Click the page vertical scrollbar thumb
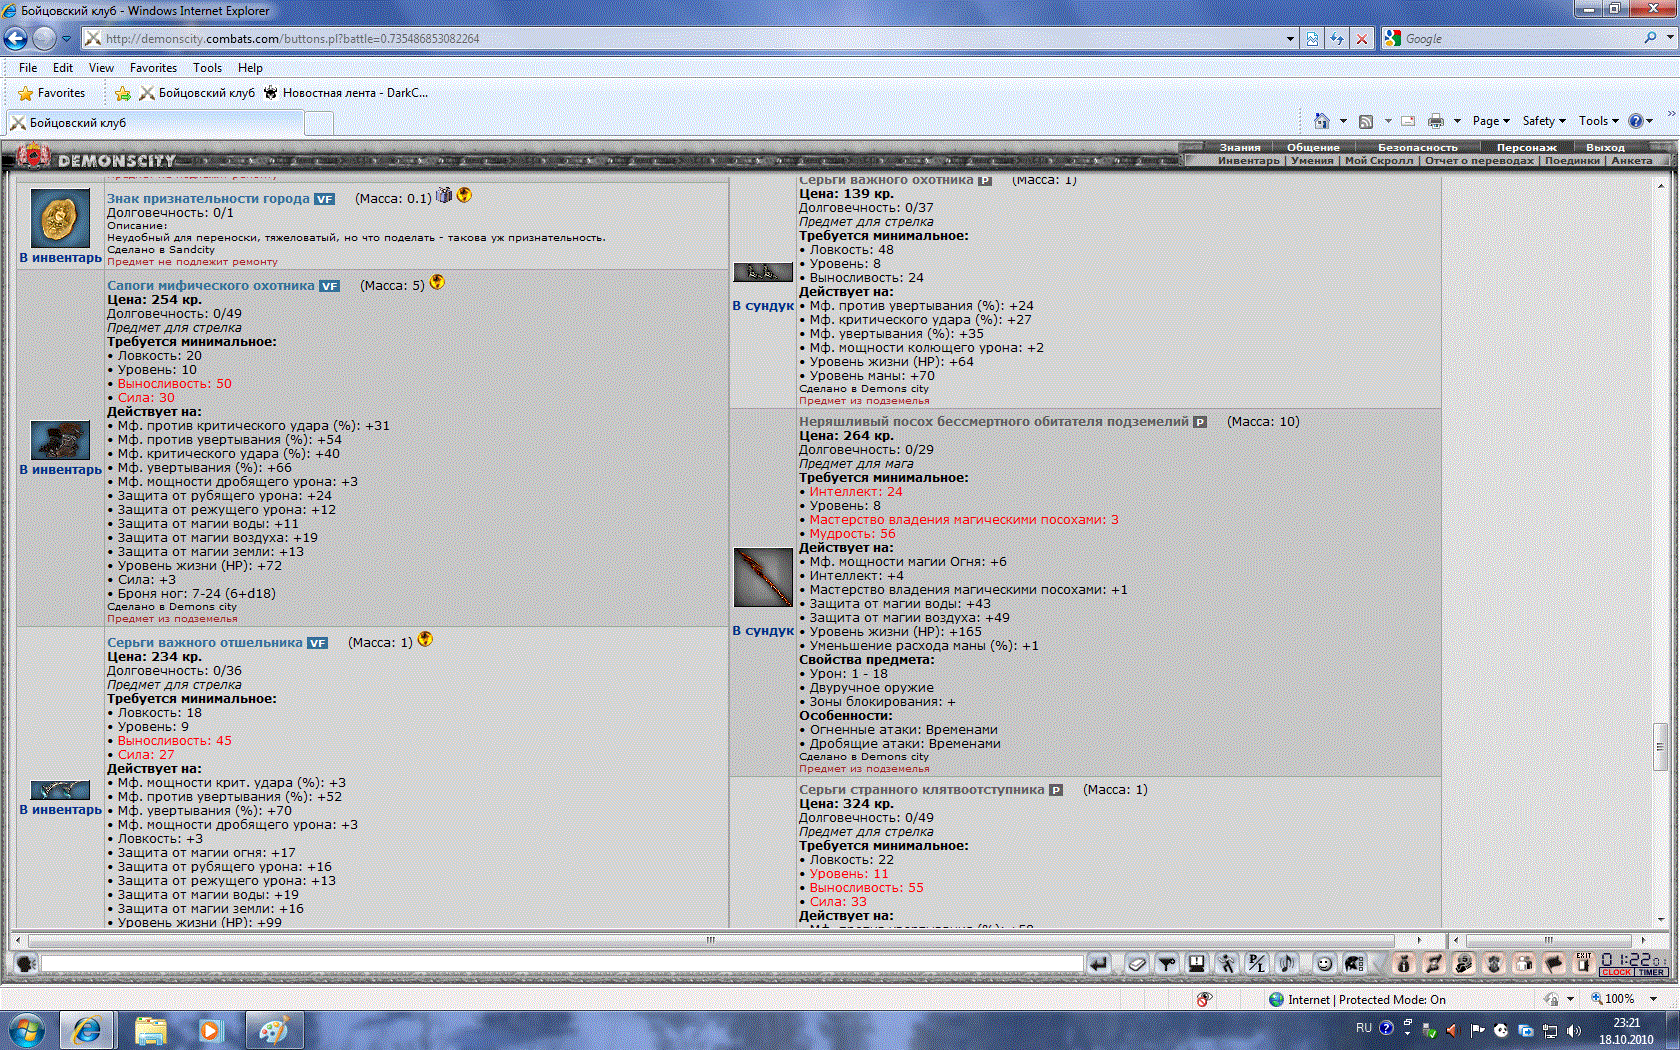This screenshot has height=1050, width=1680. (1660, 746)
